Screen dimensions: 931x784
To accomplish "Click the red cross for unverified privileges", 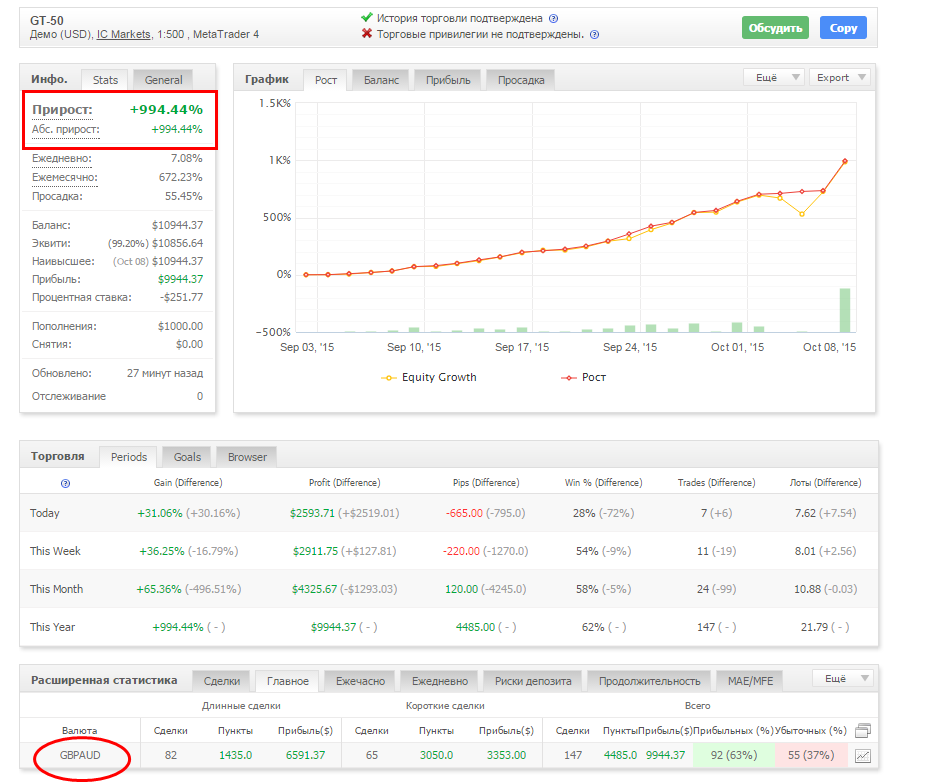I will click(x=367, y=34).
